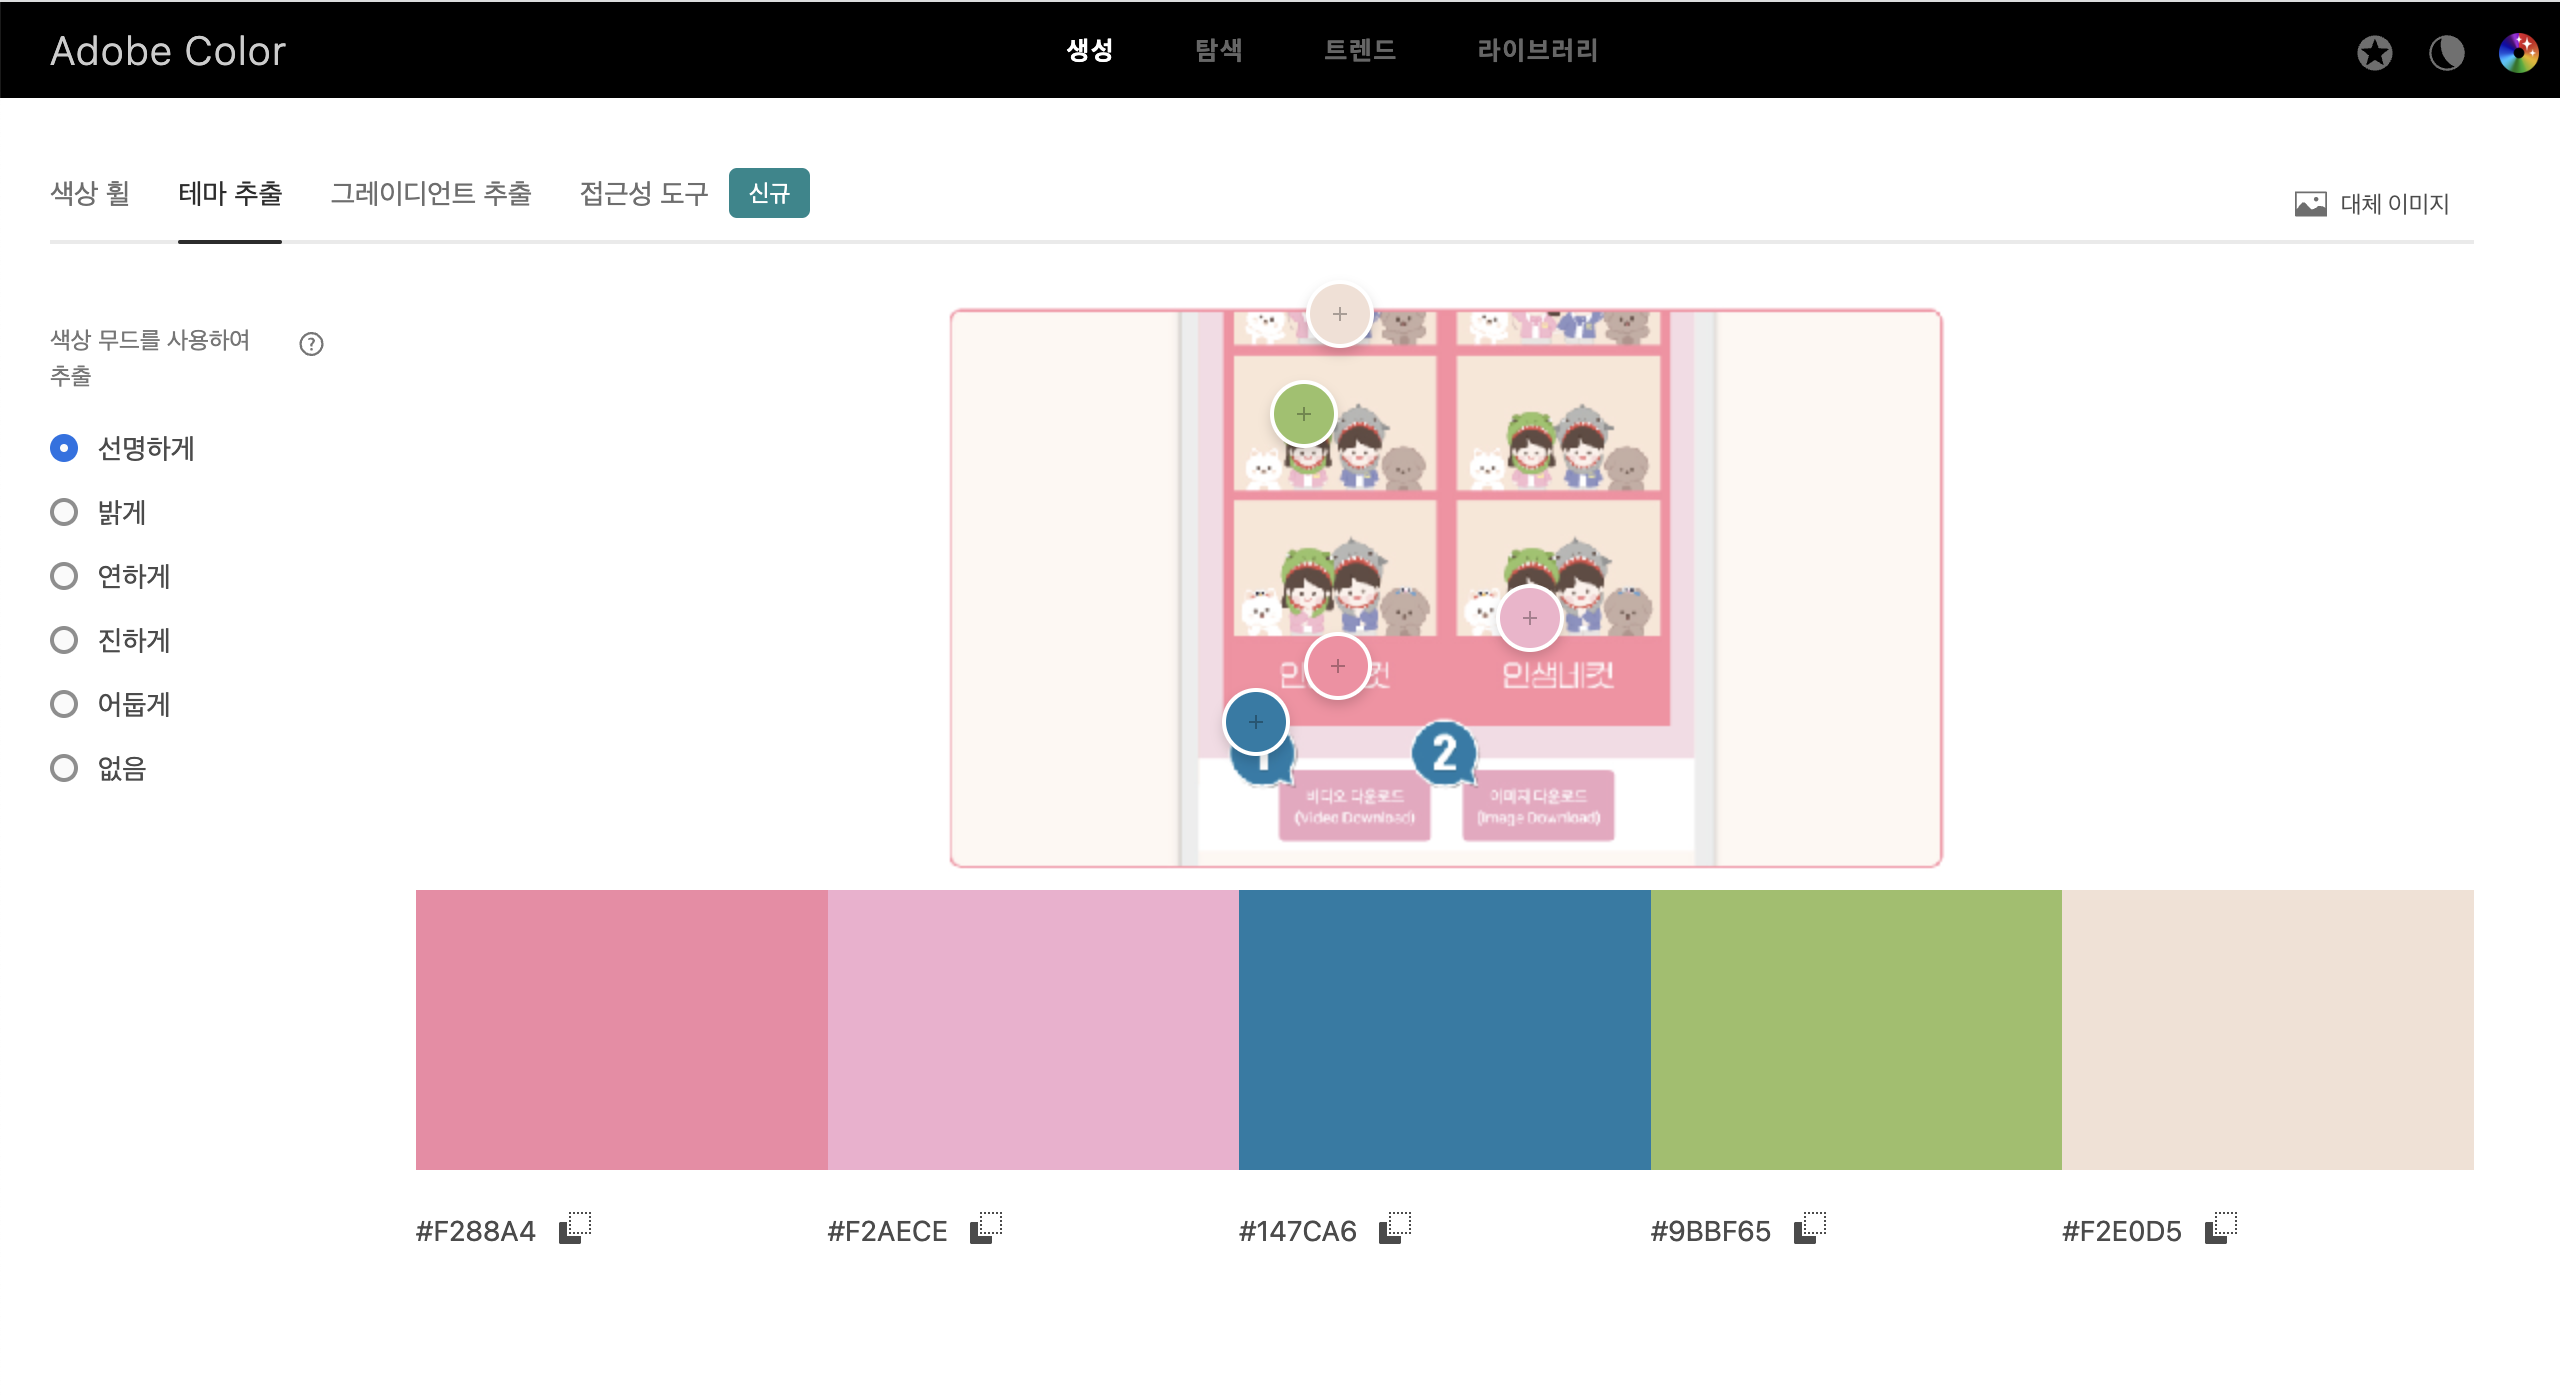
Task: Click the star icon in header
Action: (x=2374, y=52)
